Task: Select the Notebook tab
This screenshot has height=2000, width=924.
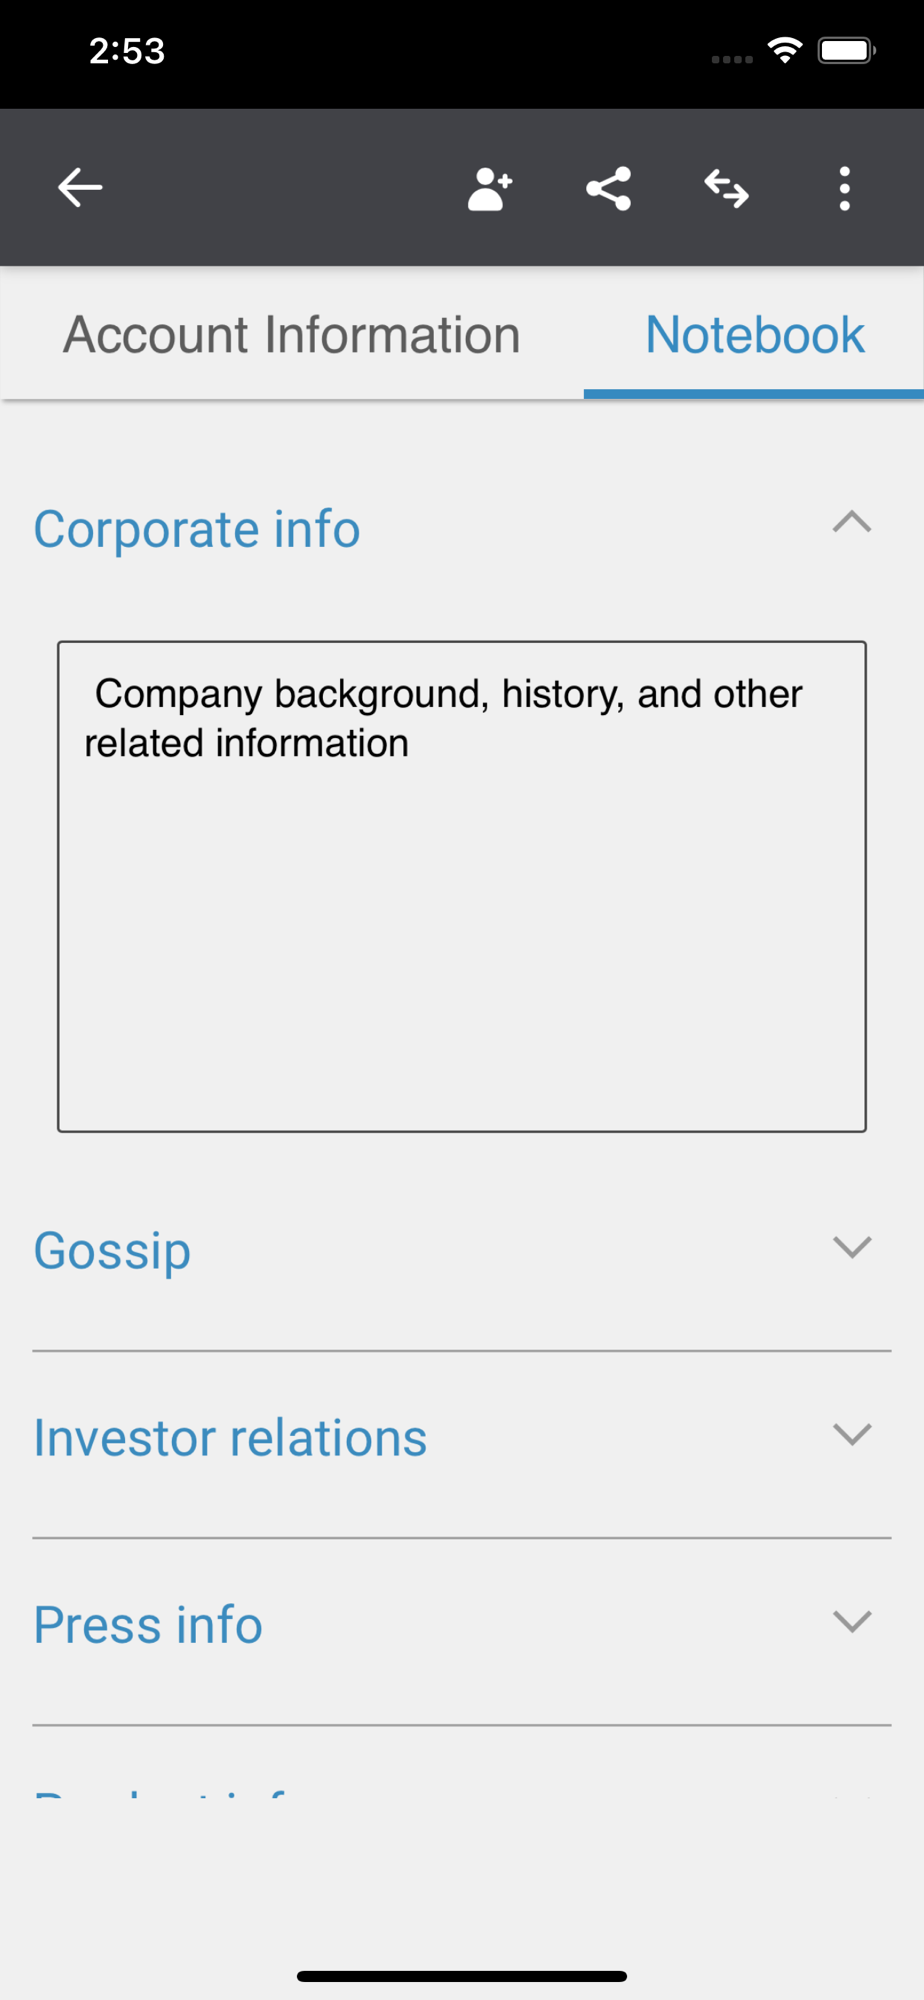Action: (x=754, y=335)
